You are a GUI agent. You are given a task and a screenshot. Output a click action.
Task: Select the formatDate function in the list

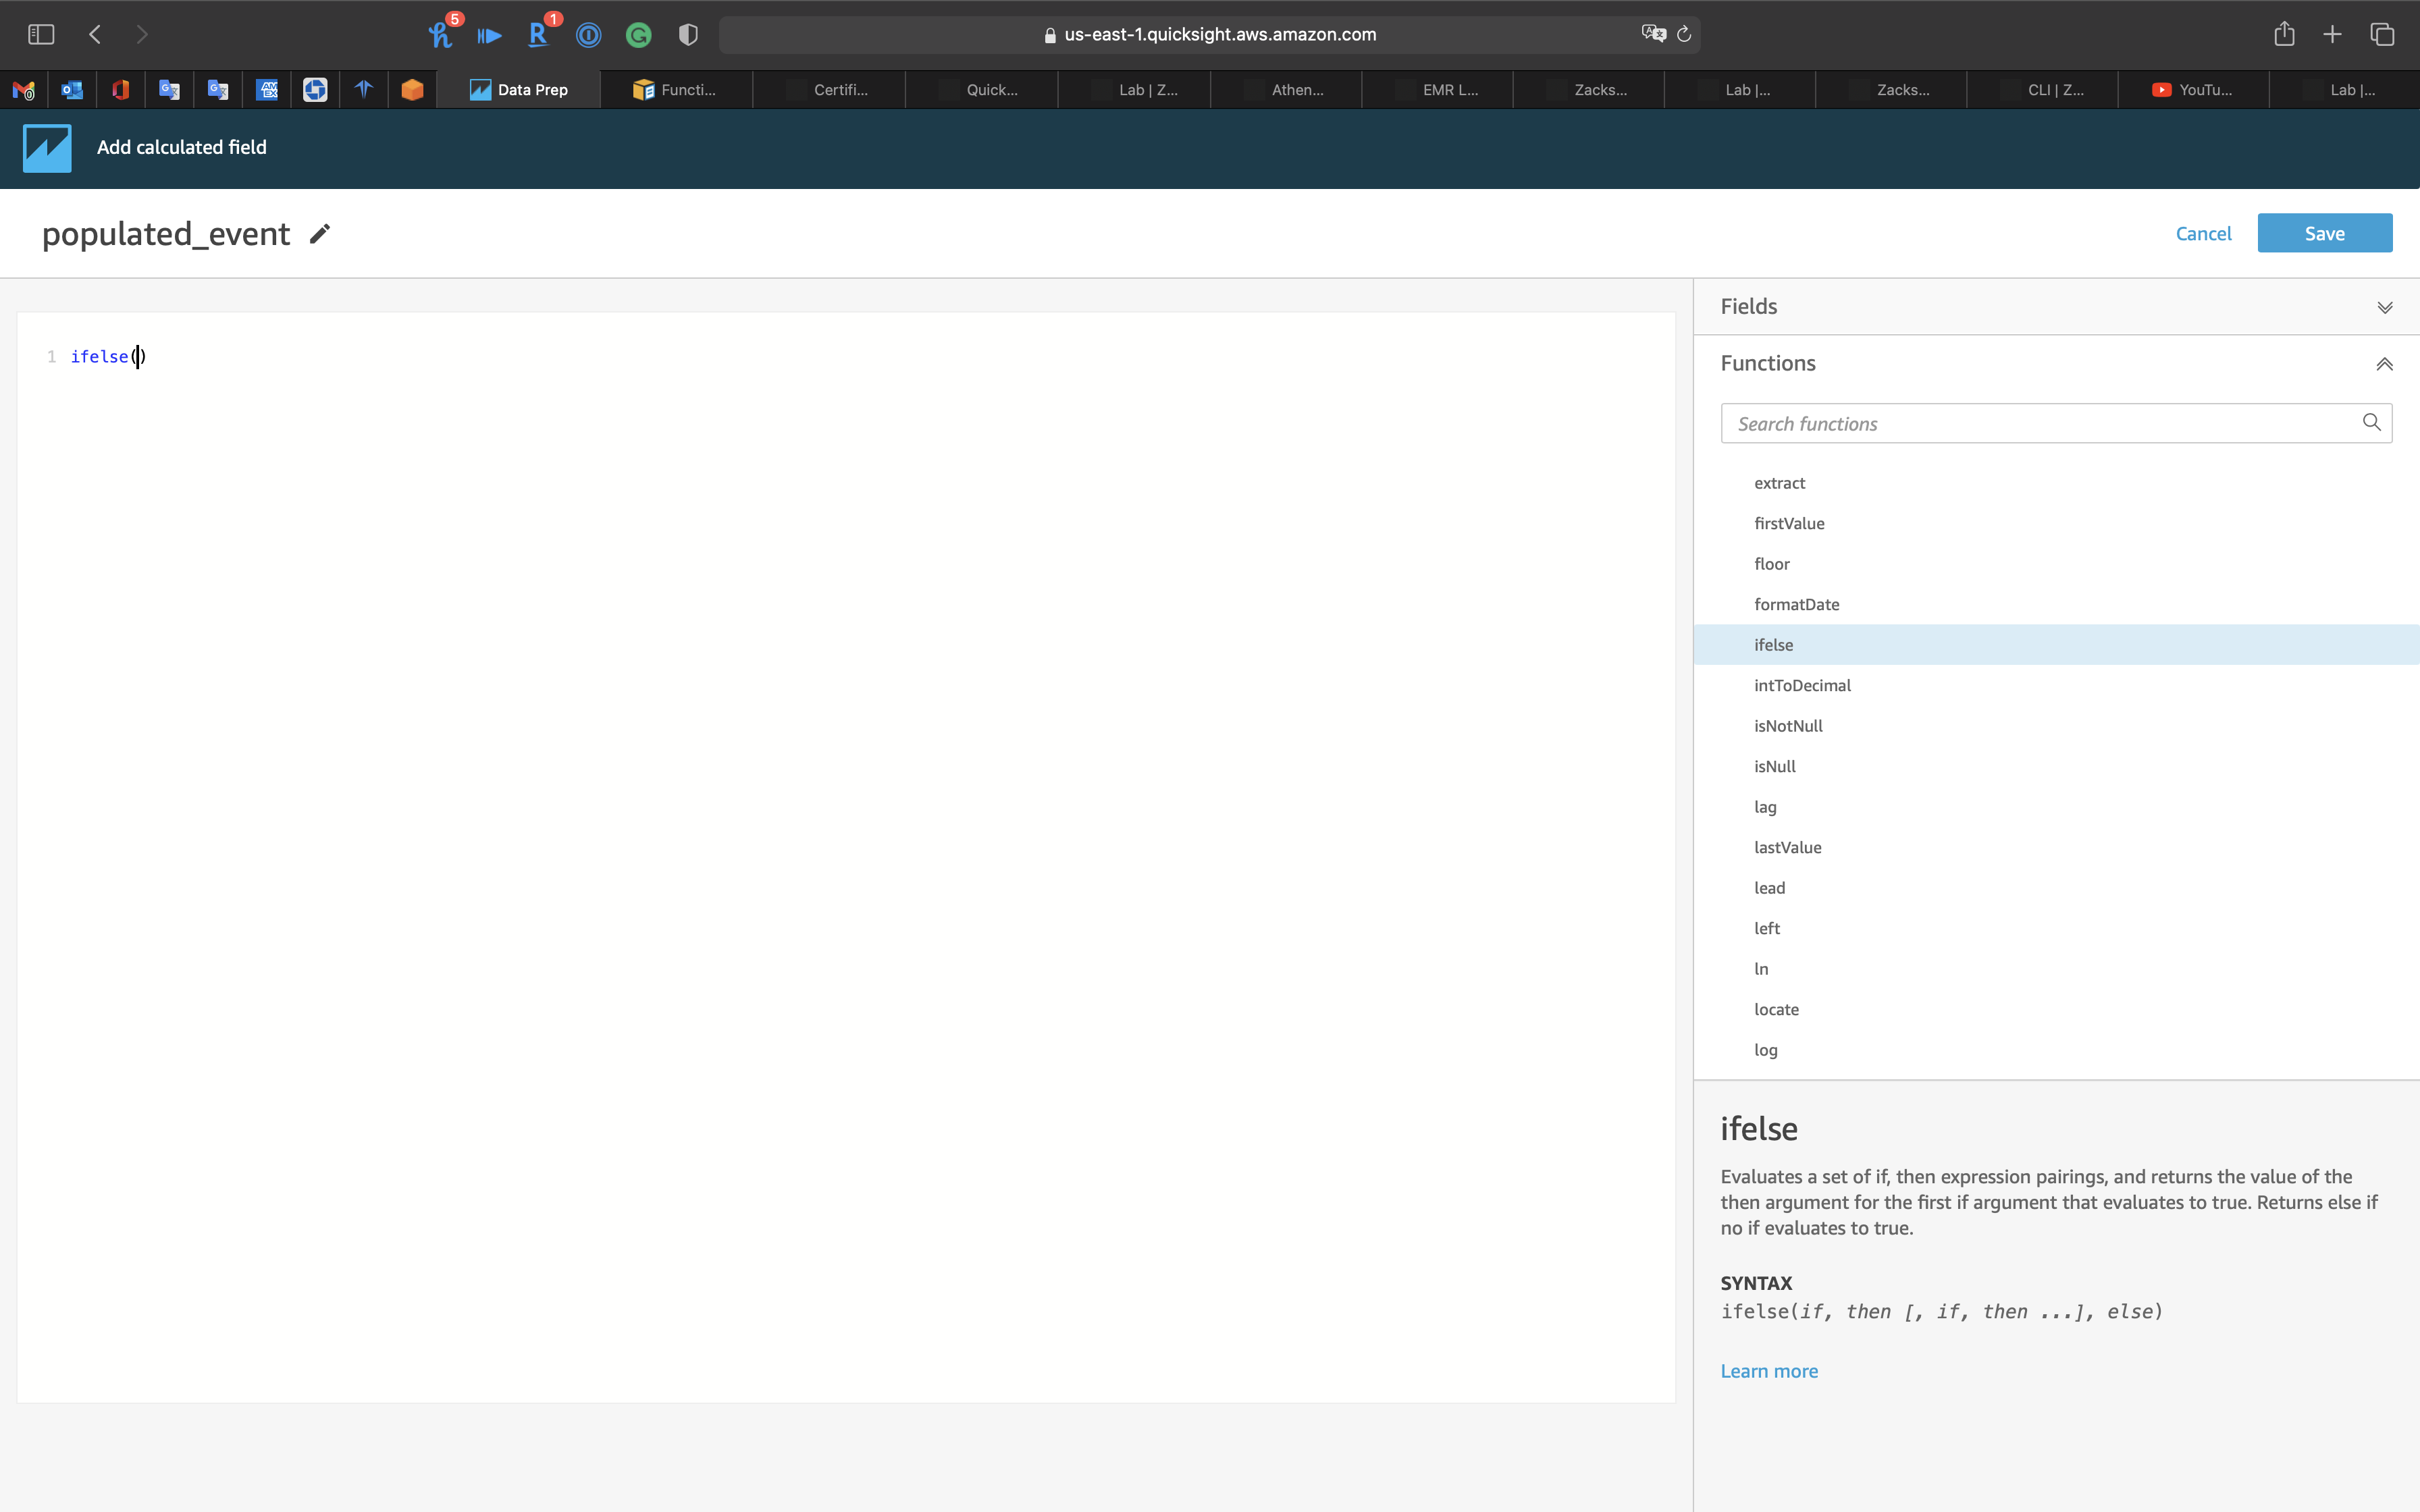[x=1796, y=605]
